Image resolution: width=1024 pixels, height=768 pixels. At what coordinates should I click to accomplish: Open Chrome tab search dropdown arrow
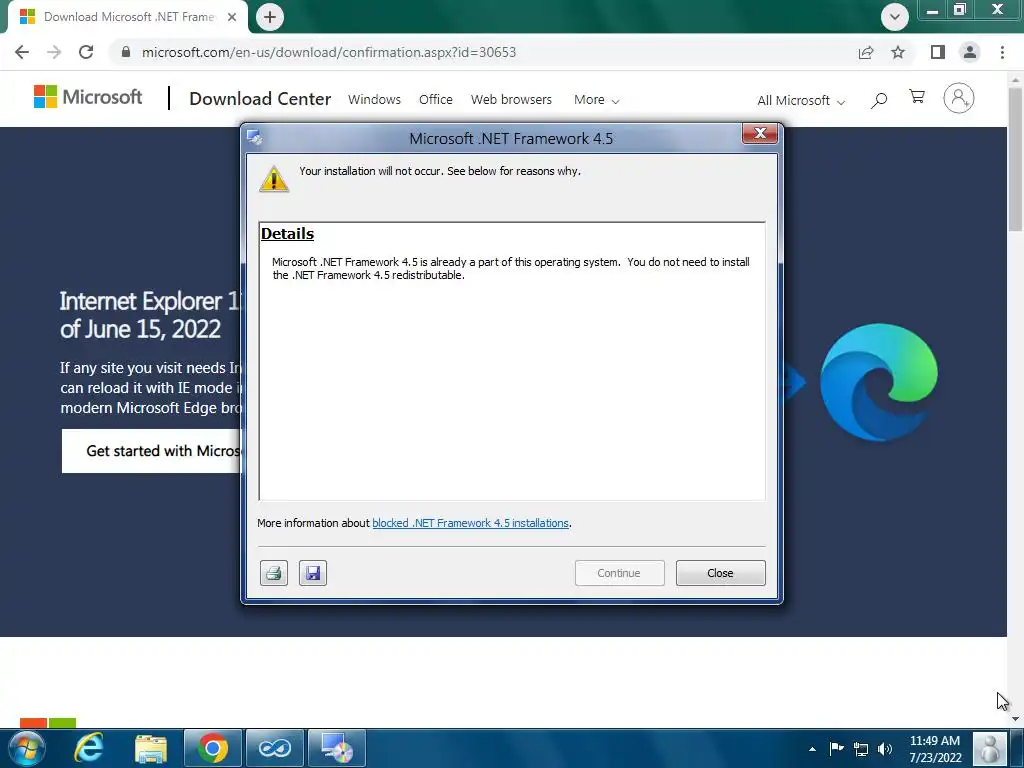pos(895,17)
